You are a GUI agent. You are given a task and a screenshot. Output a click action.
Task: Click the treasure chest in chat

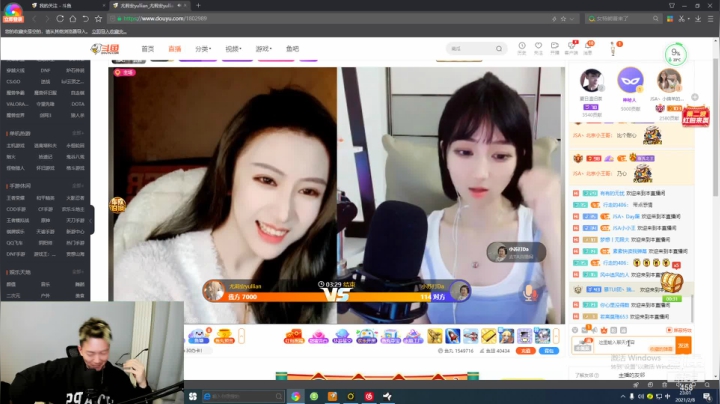pyautogui.click(x=671, y=281)
